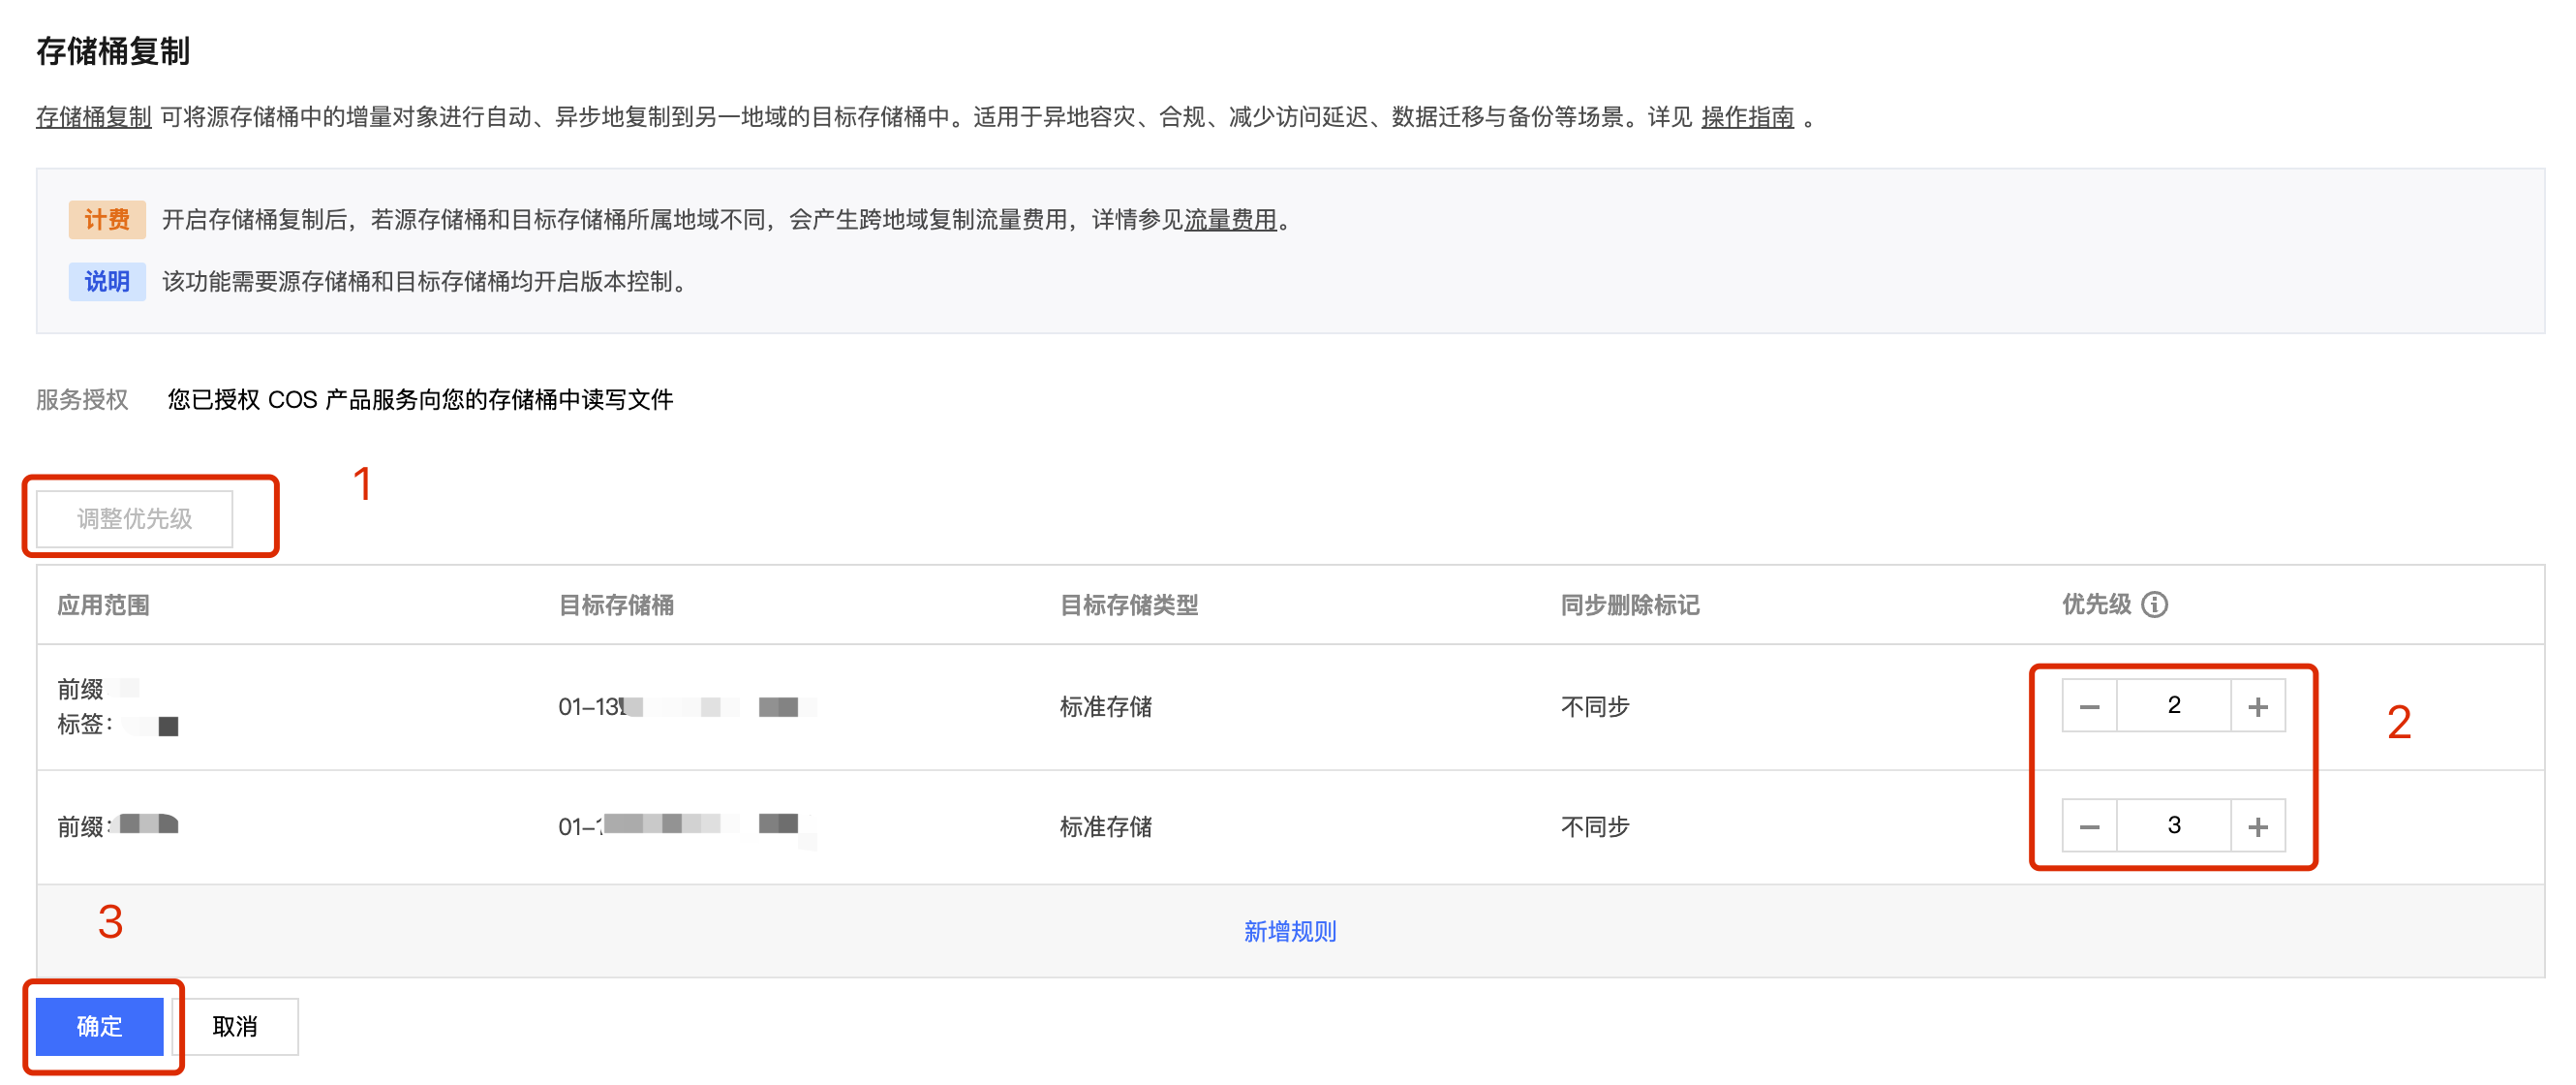Screen dimensions: 2576x1085
Task: Click the 目标存储桶 column header
Action: (x=616, y=605)
